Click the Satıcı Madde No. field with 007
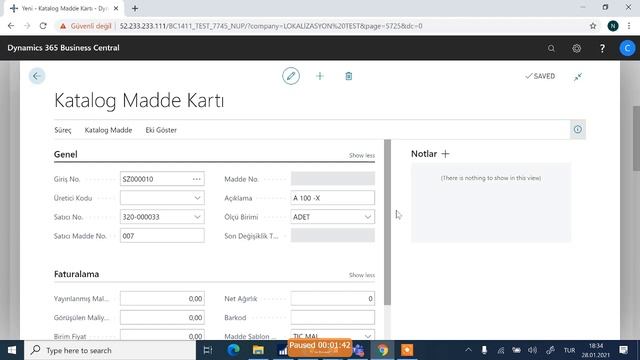Screen dimensions: 640x360 click(162, 236)
